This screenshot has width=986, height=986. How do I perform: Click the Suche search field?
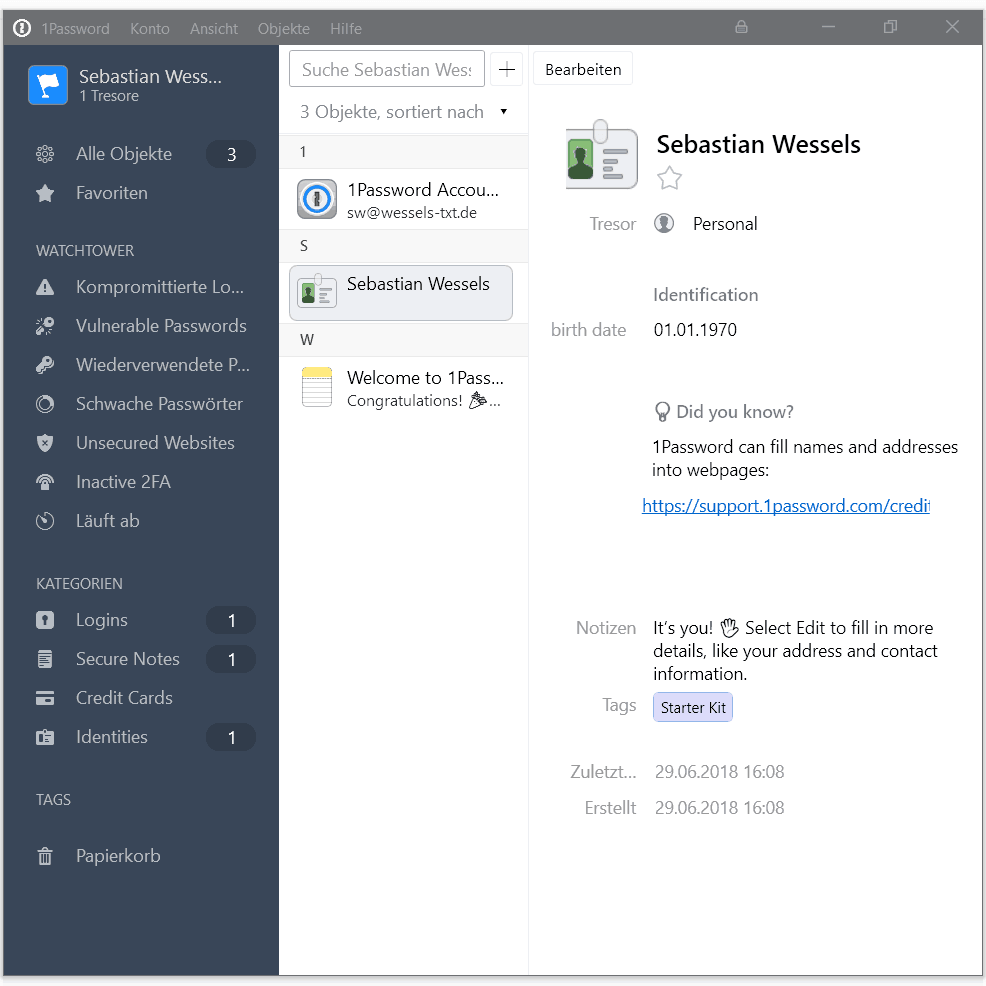pyautogui.click(x=387, y=69)
